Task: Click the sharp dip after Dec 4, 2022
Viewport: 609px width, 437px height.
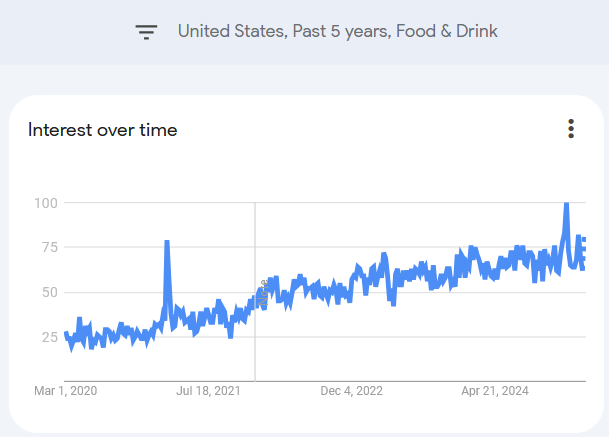Action: tap(393, 303)
